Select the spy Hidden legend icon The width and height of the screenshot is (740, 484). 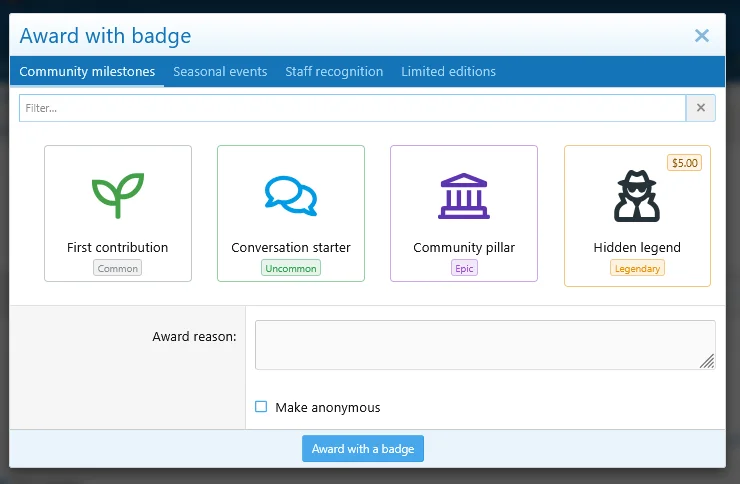coord(637,196)
